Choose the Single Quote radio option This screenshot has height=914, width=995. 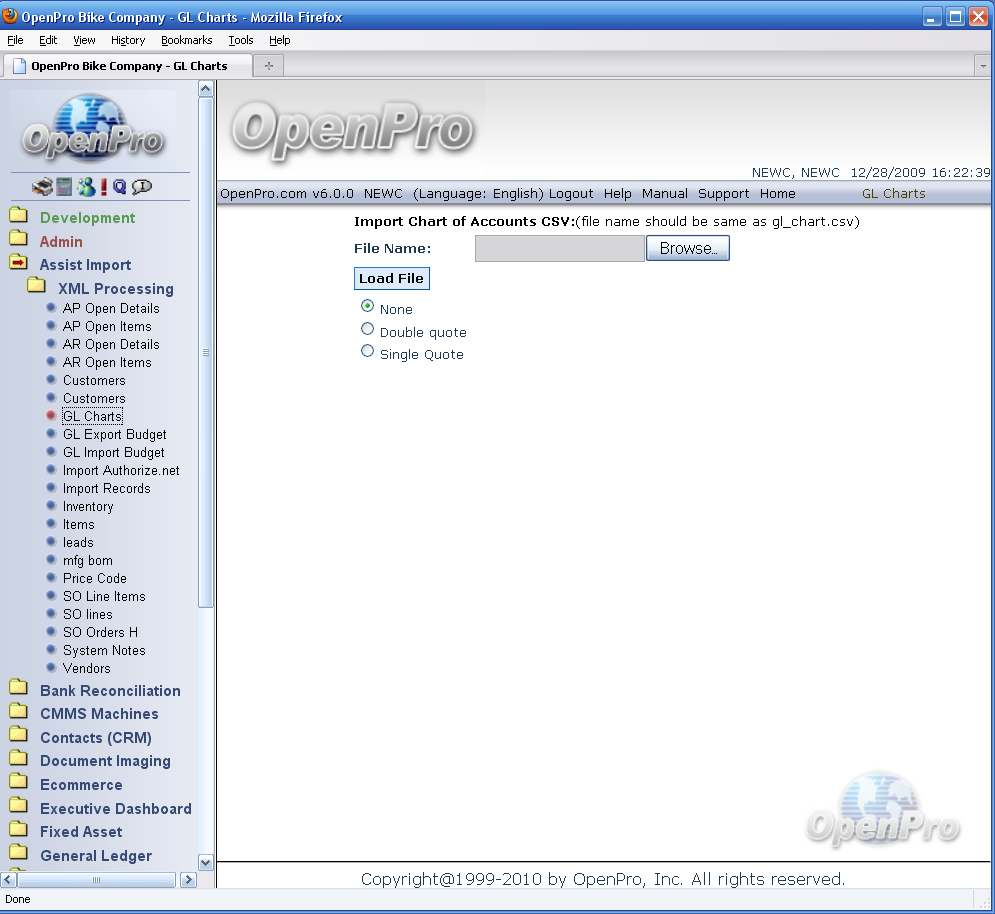367,351
